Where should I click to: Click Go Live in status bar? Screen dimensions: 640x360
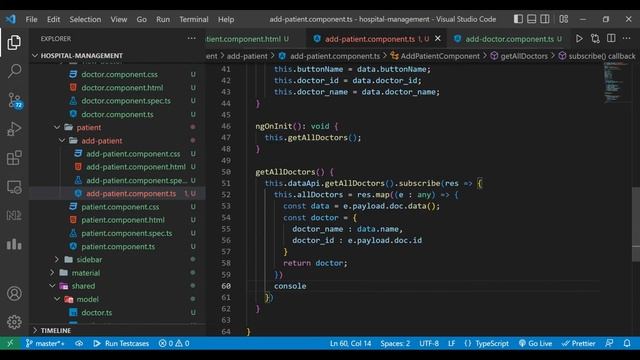tap(535, 343)
